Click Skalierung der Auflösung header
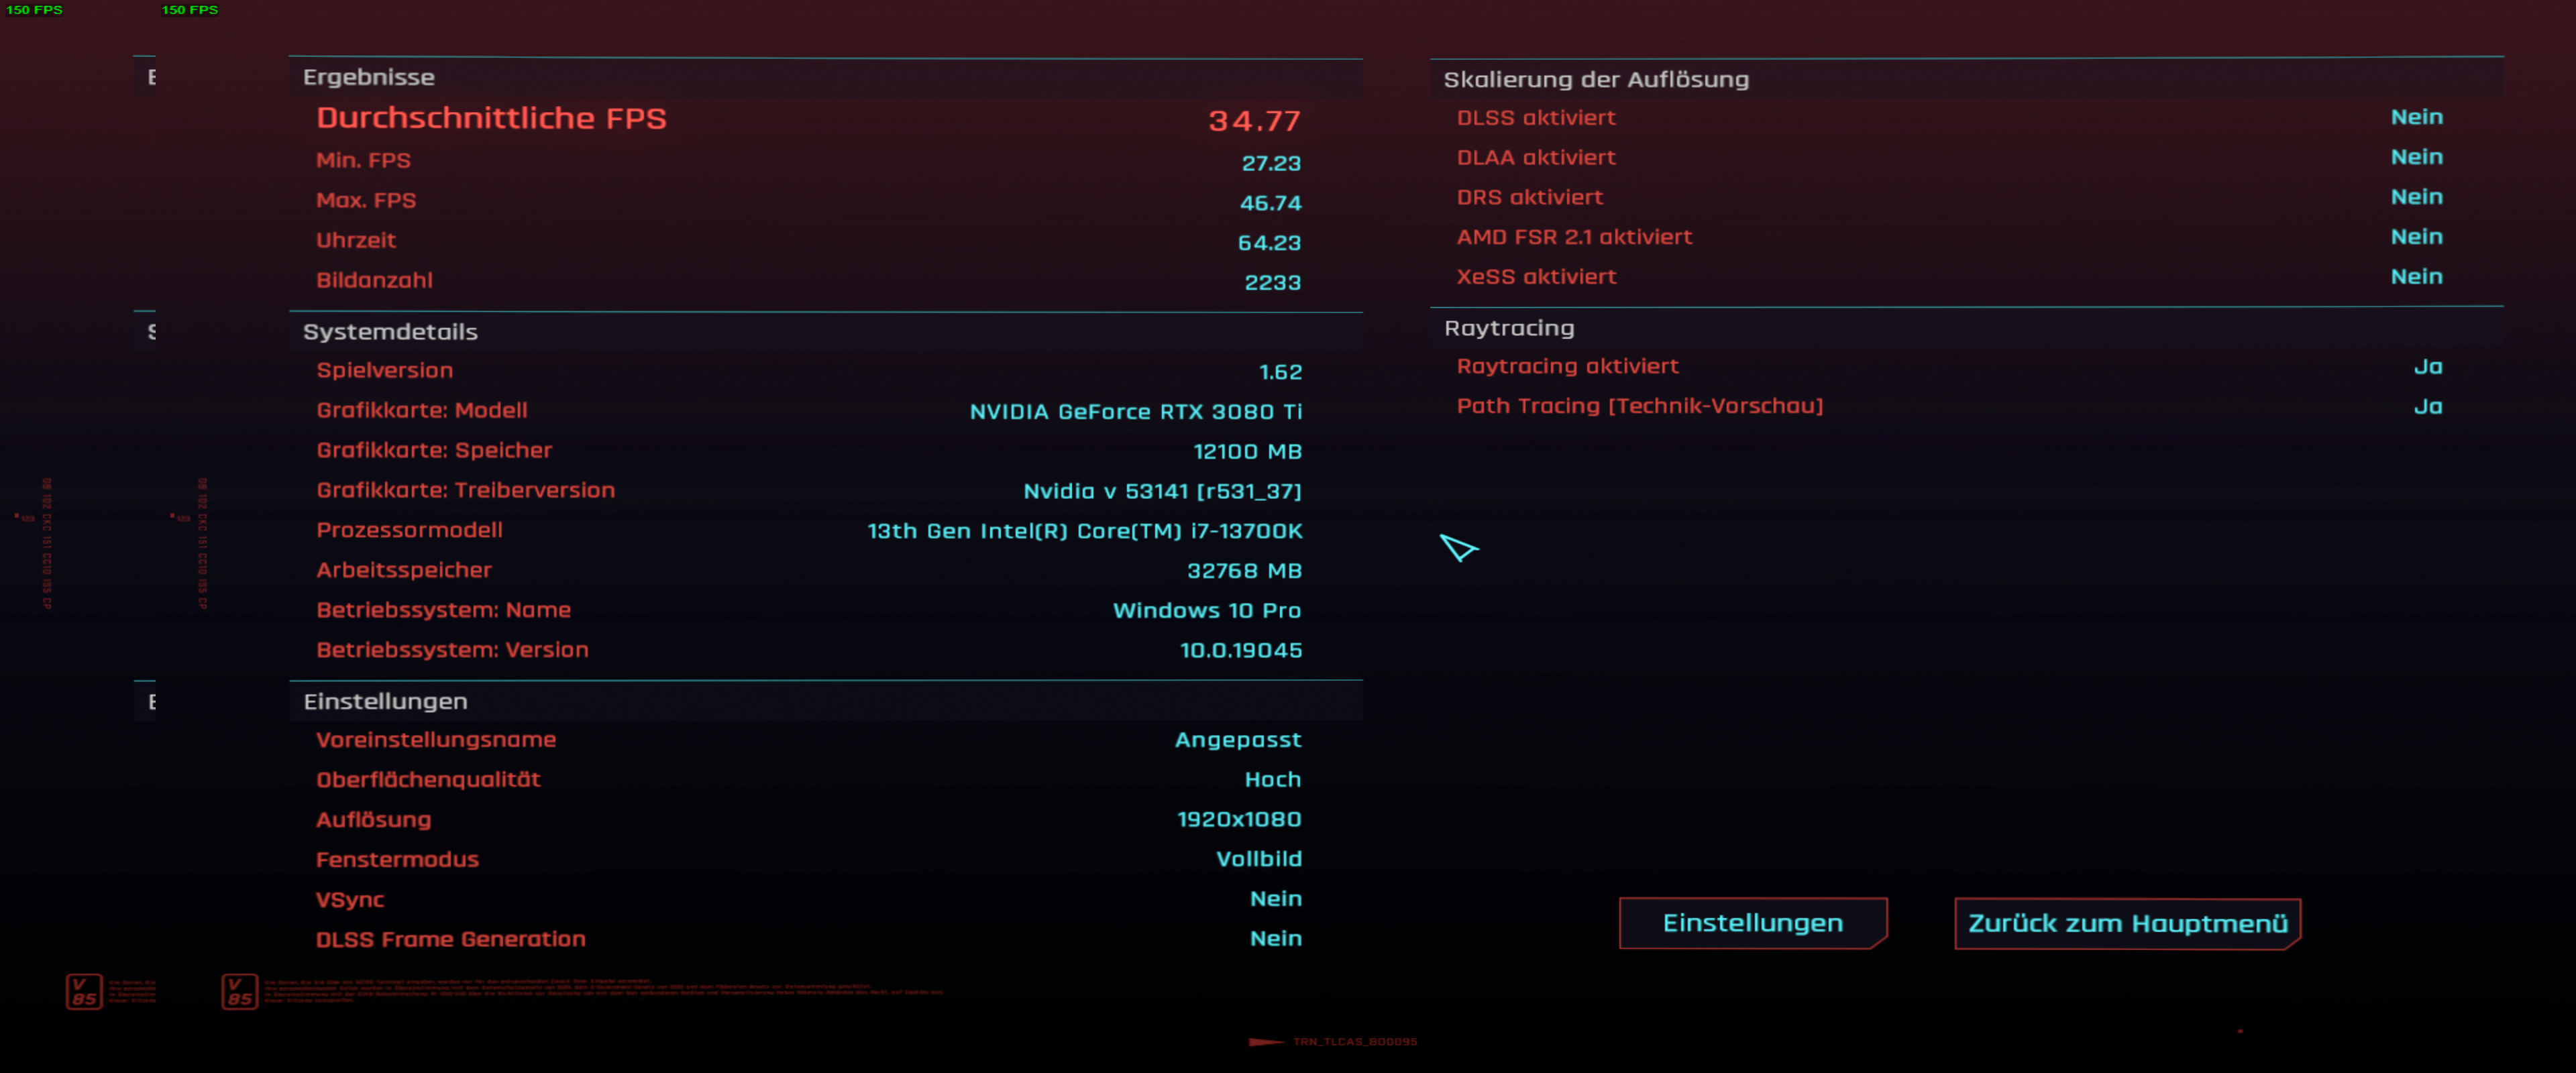 (x=1596, y=79)
